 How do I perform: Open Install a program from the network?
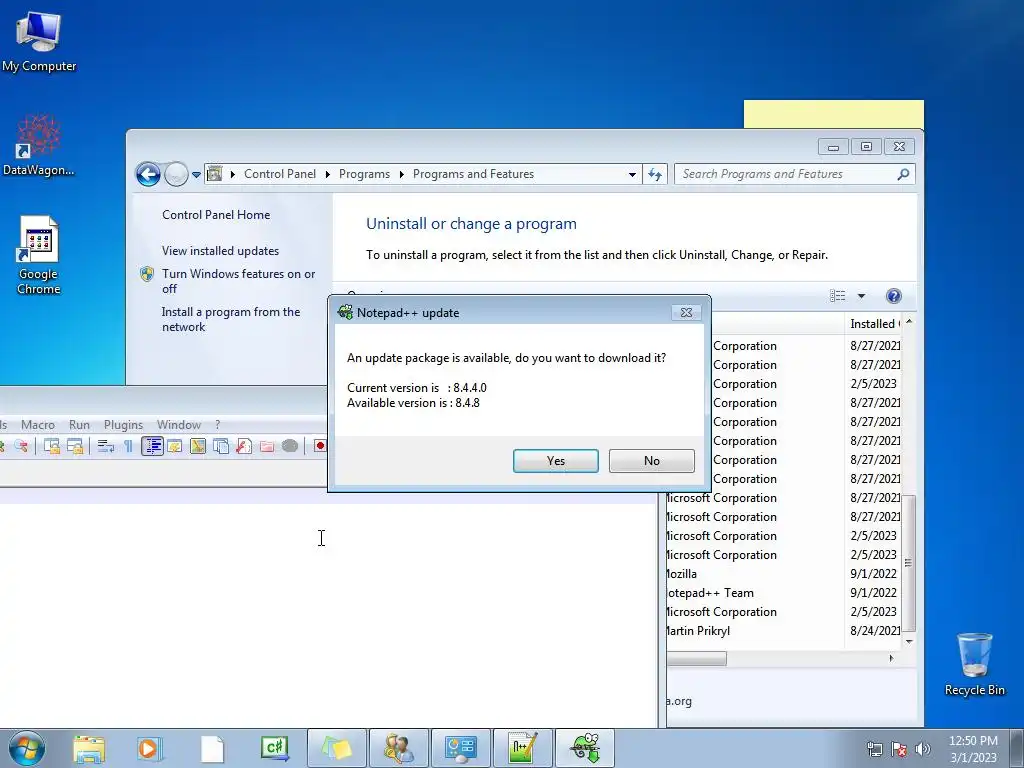point(231,319)
